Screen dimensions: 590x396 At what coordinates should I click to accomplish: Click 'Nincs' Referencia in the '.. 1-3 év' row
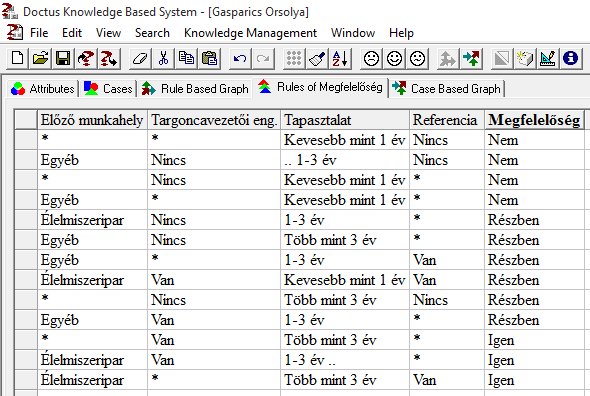(x=447, y=160)
